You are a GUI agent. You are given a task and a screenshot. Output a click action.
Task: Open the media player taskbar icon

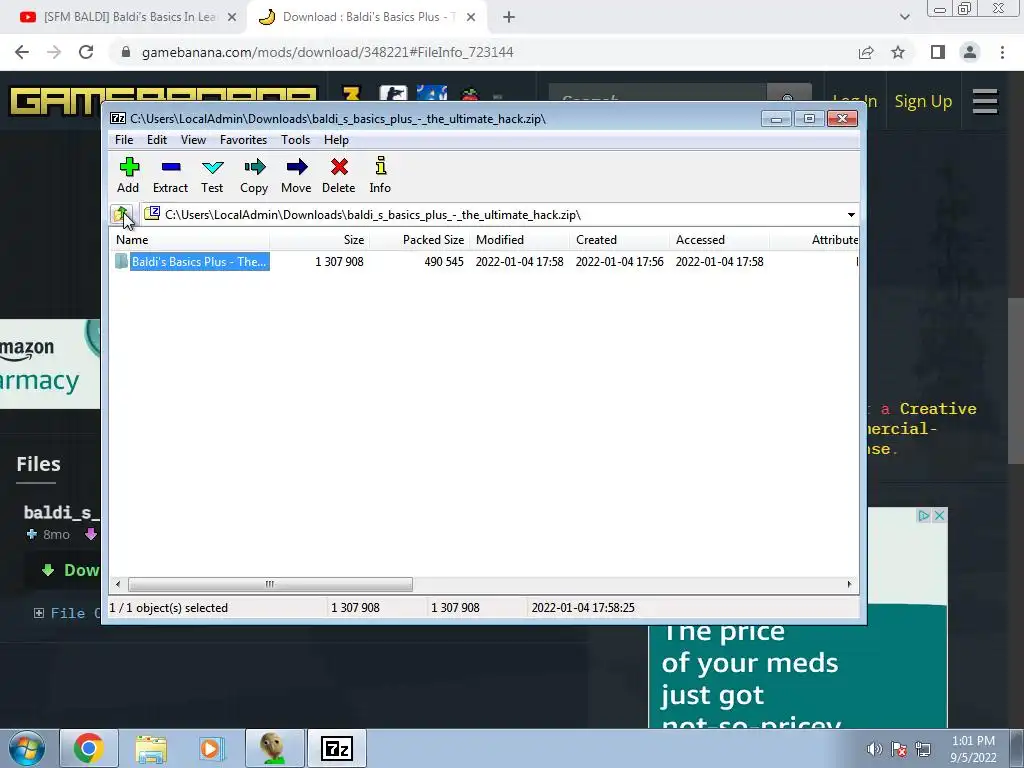pyautogui.click(x=212, y=748)
